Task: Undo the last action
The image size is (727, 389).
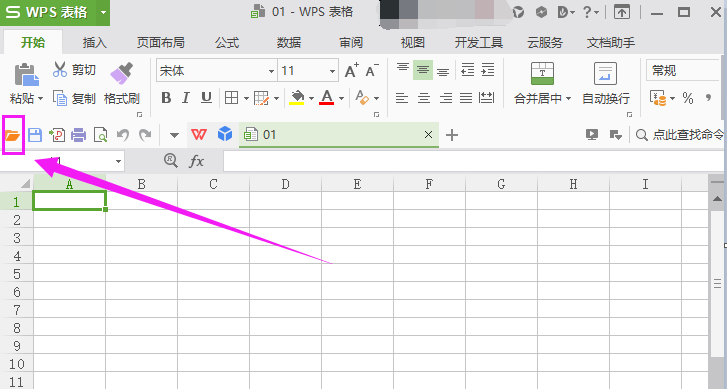Action: pyautogui.click(x=122, y=135)
